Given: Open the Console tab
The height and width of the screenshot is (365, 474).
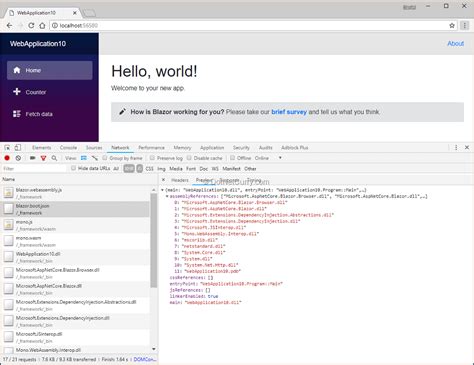Looking at the screenshot, I should click(x=68, y=147).
